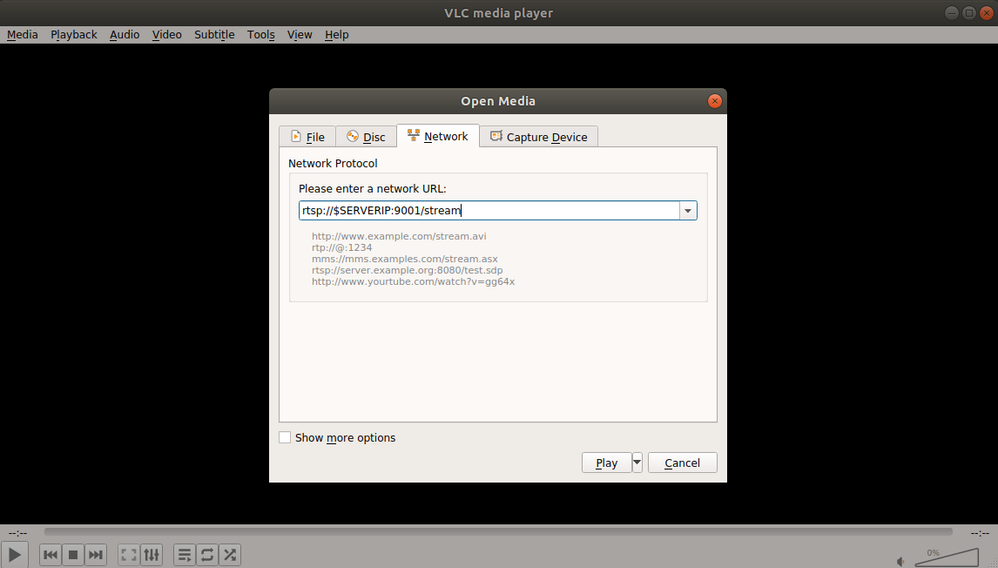Click the main Play playback button
The height and width of the screenshot is (568, 998).
point(15,555)
